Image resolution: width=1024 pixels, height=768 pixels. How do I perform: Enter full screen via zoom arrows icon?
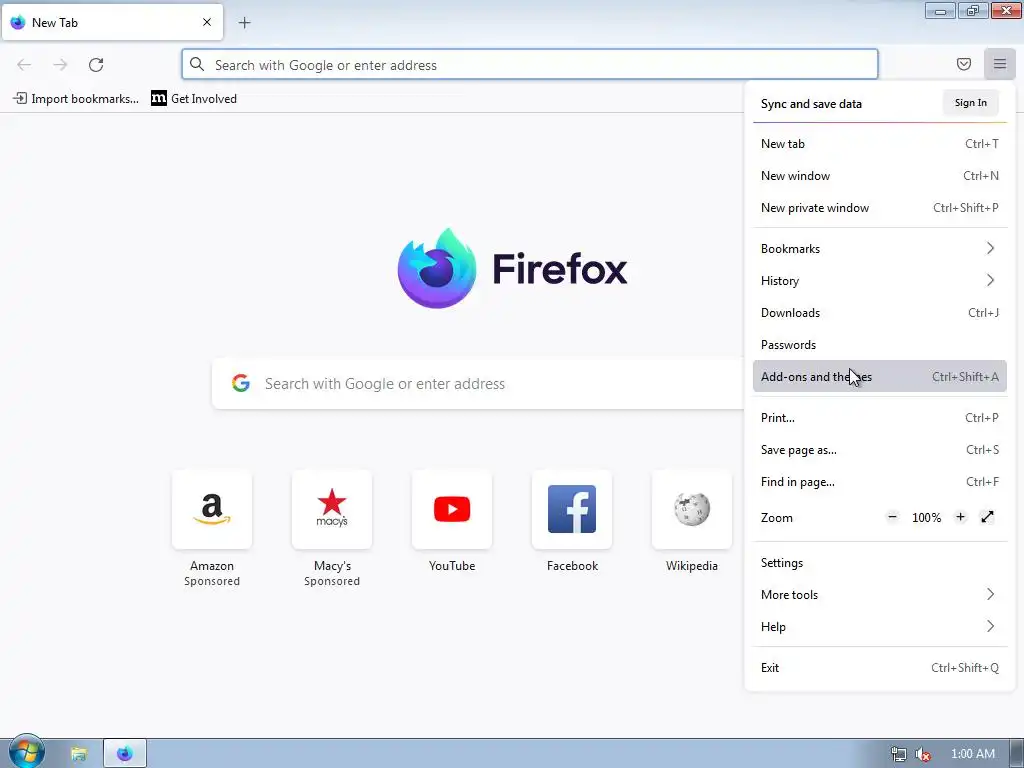click(987, 517)
